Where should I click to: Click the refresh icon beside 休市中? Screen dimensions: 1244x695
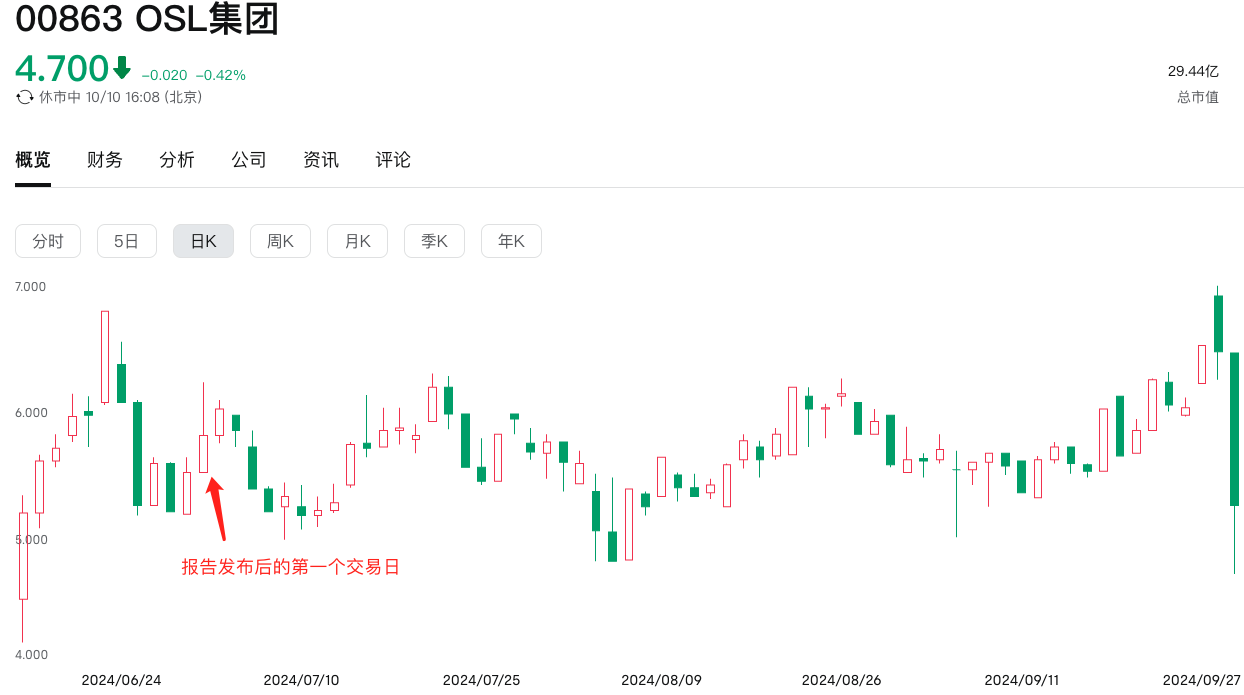25,98
